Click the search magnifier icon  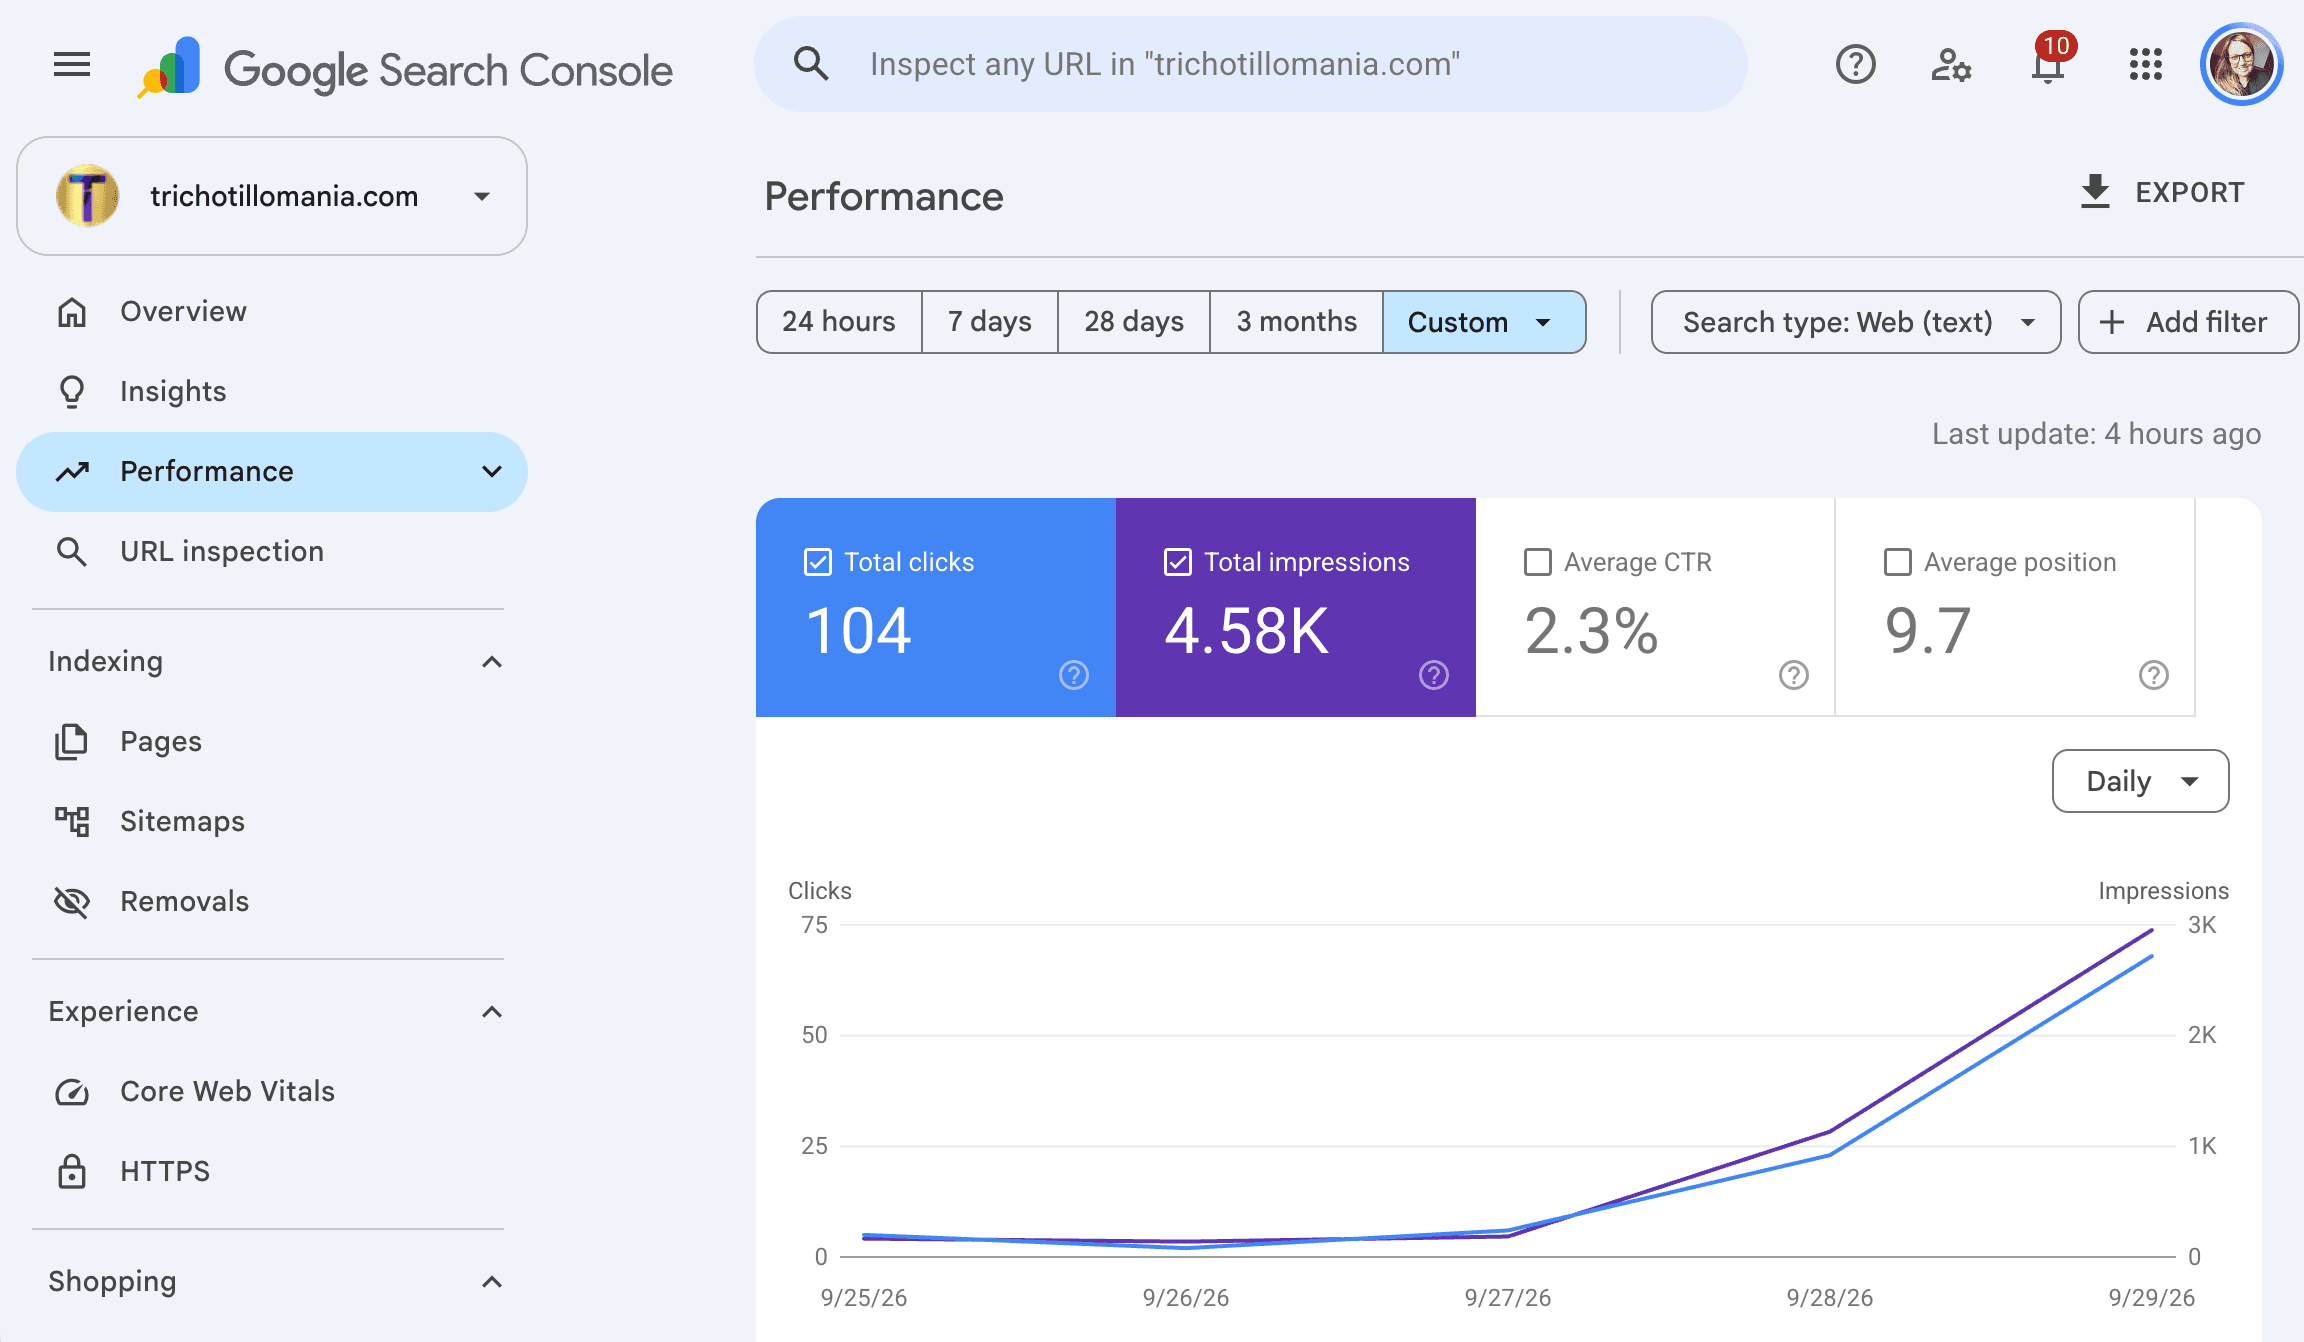click(x=811, y=64)
